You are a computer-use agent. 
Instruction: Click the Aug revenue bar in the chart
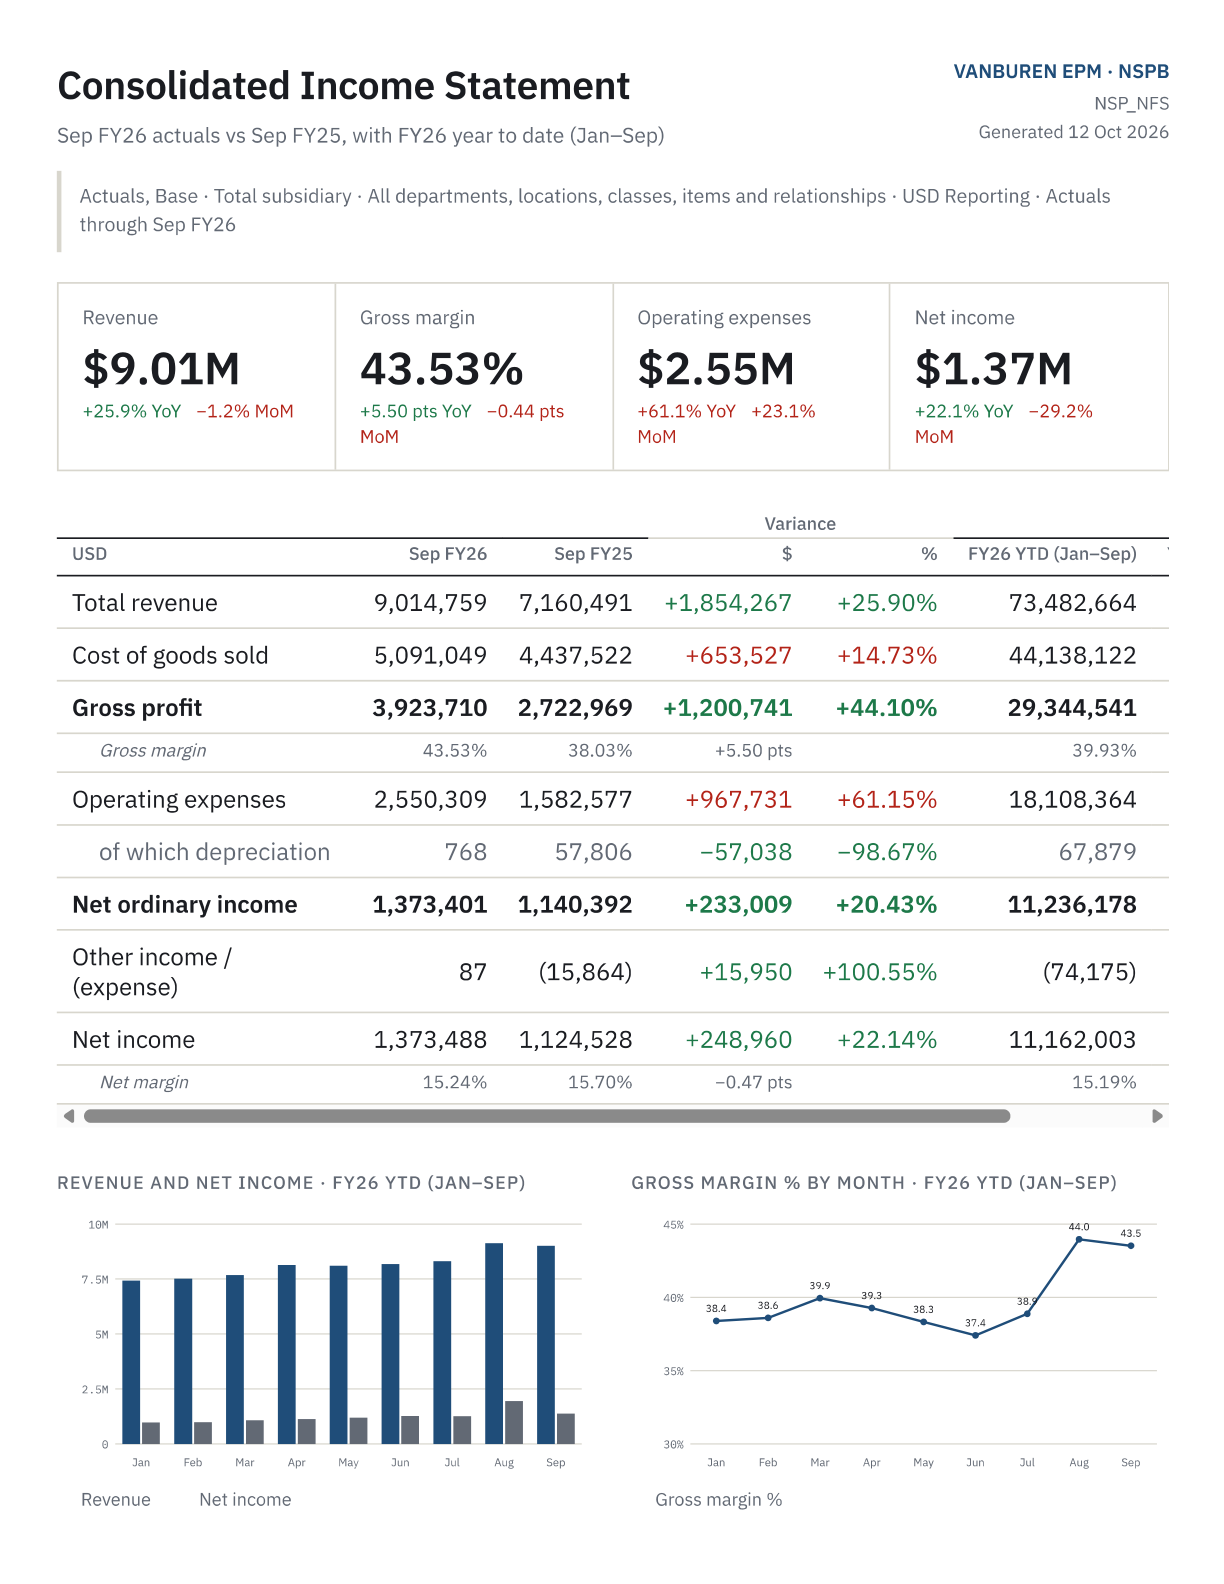pyautogui.click(x=494, y=1343)
